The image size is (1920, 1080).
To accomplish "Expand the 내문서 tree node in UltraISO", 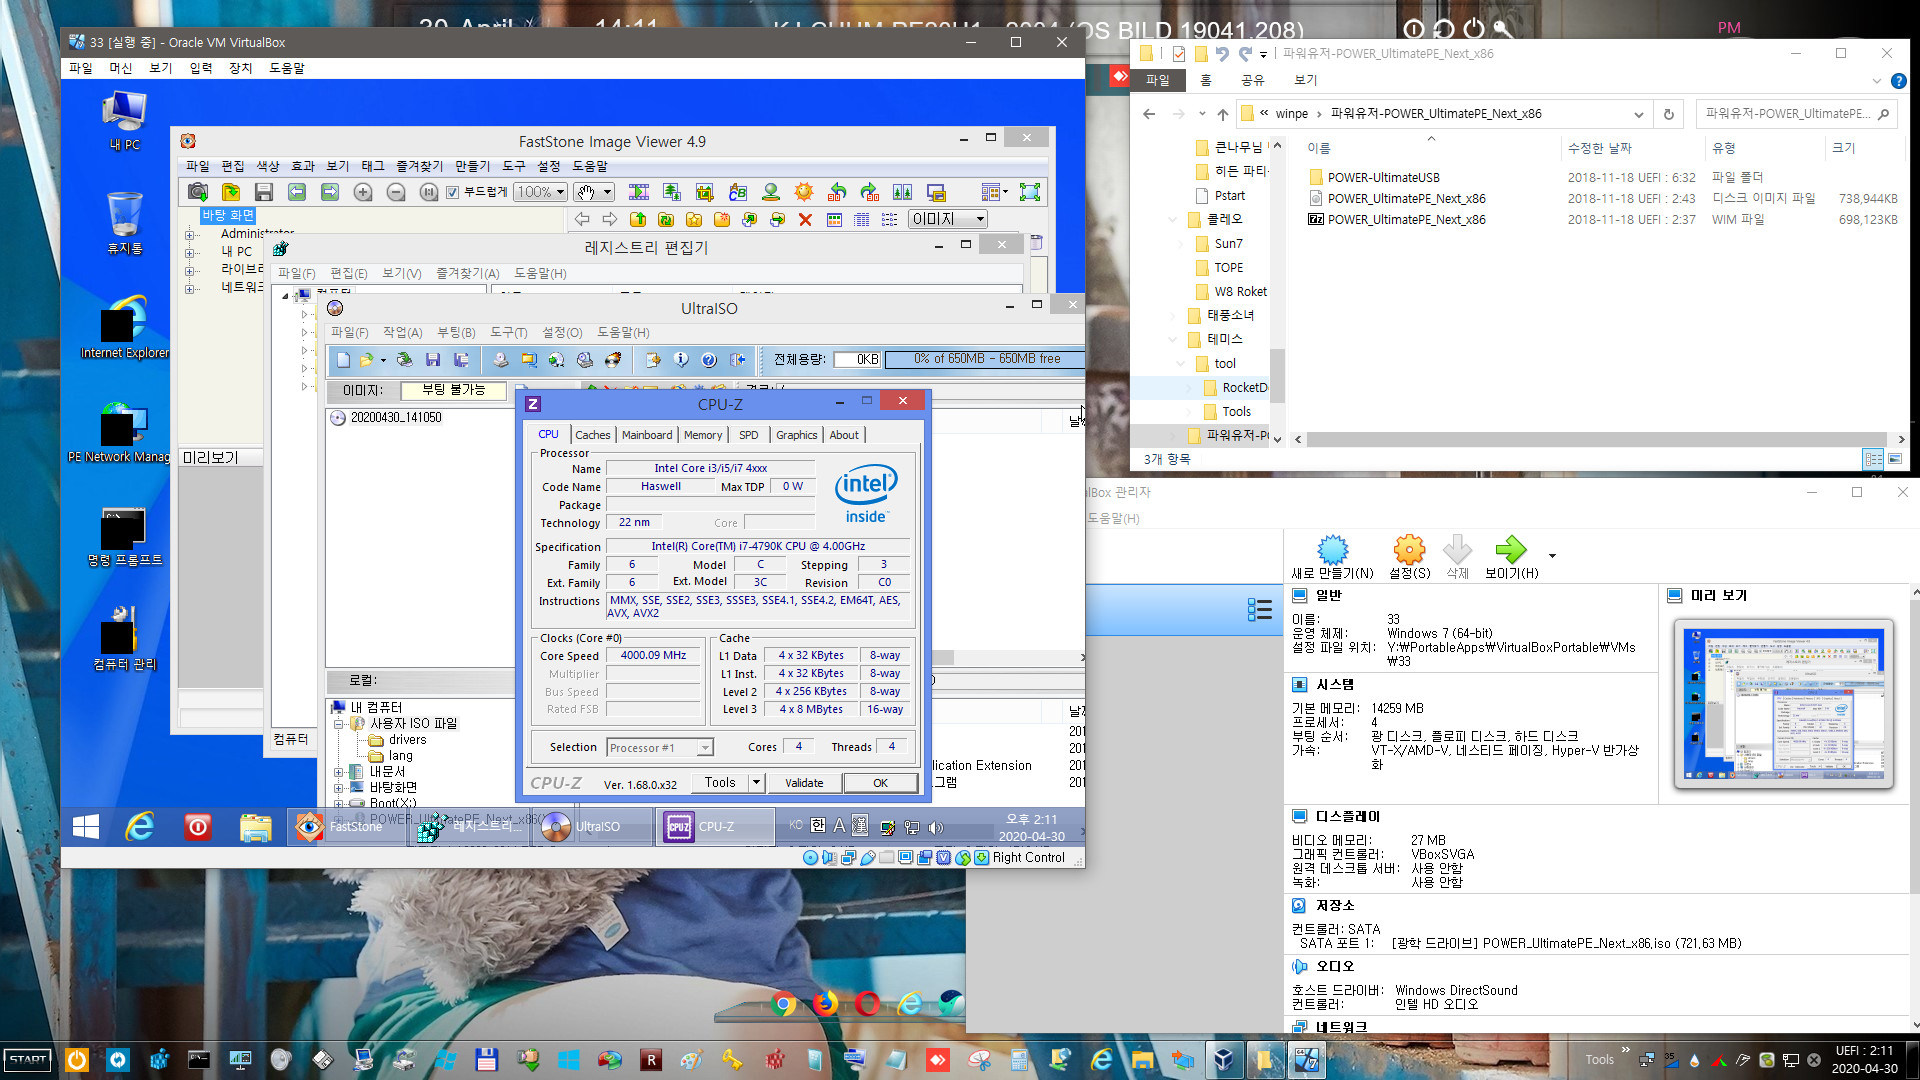I will click(x=338, y=772).
